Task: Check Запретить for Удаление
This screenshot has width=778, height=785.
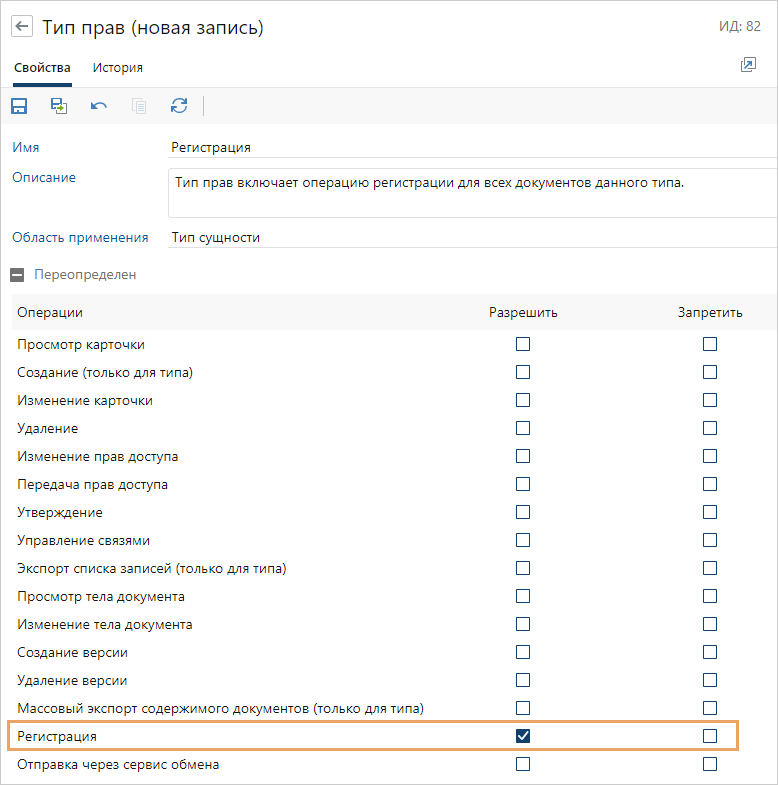Action: coord(710,428)
